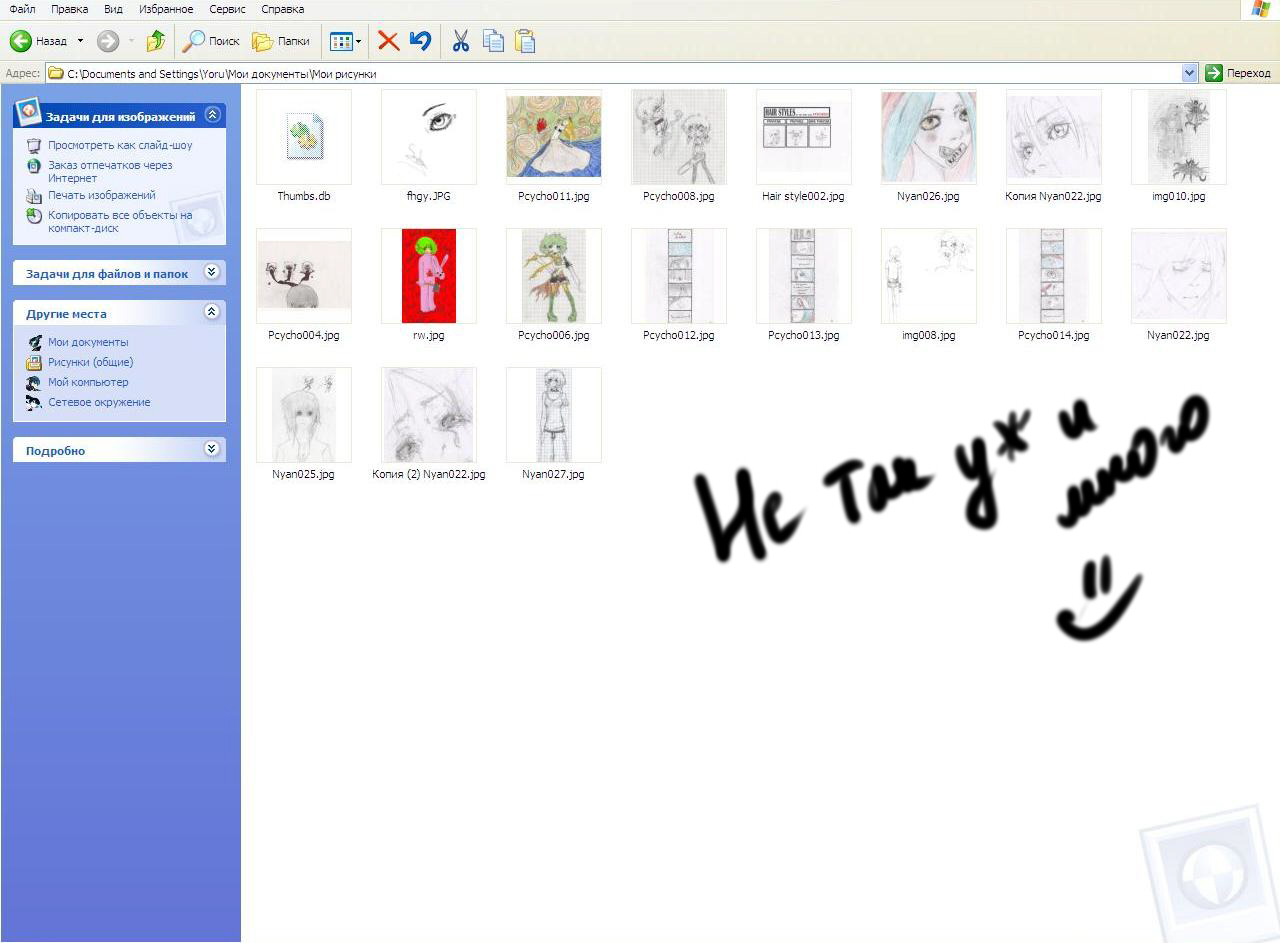Click the printer icon for printing images
Viewport: 1280px width, 943px height.
pyautogui.click(x=34, y=195)
